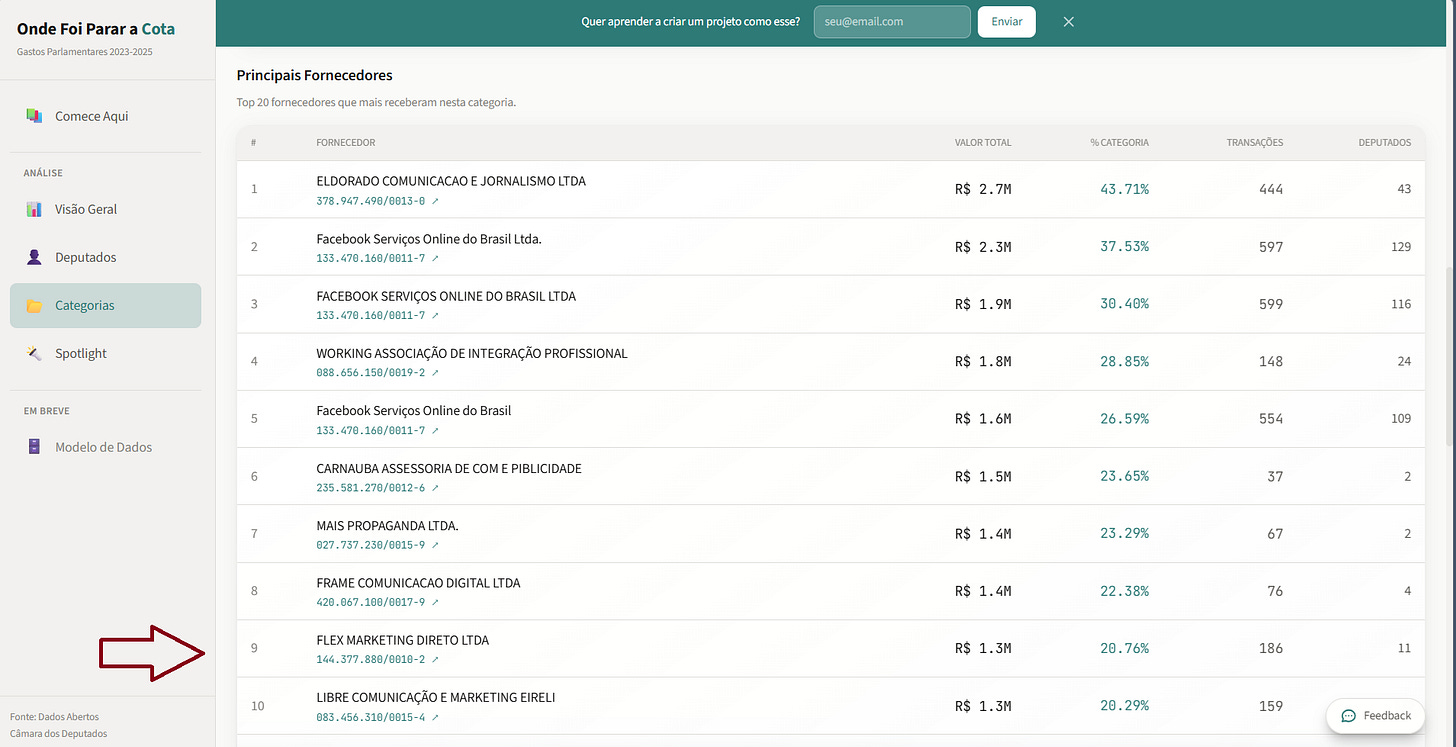
Task: Click the 37.53% category value
Action: click(1124, 246)
